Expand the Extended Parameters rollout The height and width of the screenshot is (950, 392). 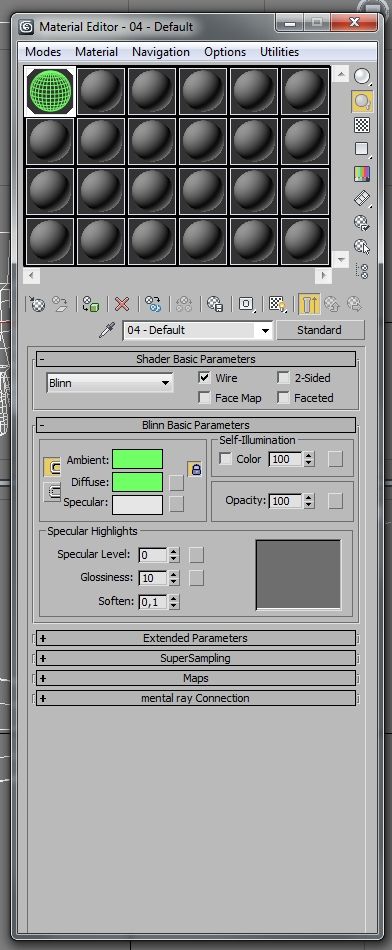(x=196, y=638)
